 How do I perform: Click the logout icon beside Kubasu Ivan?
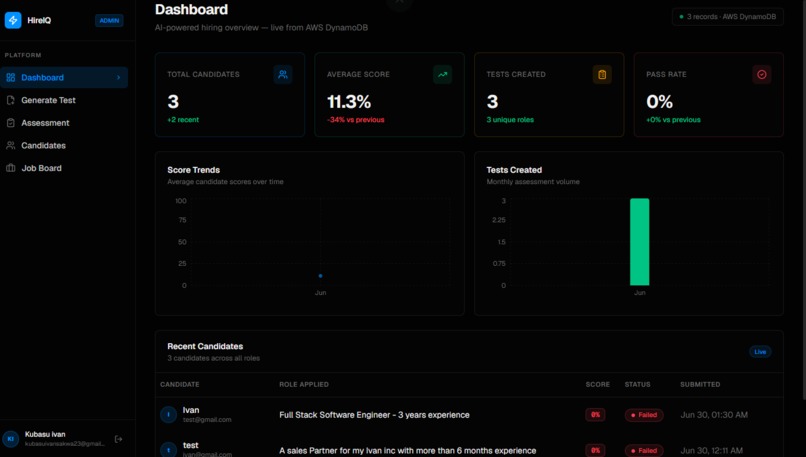119,439
